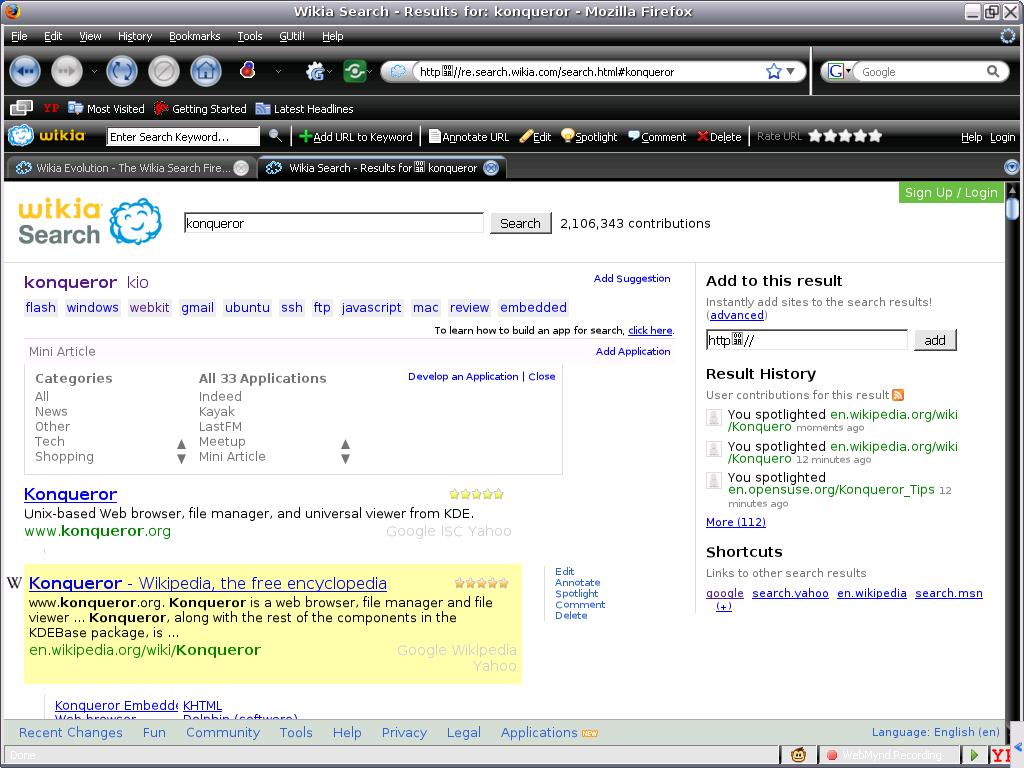Click the Categories list down arrow
1024x768 pixels.
point(182,458)
